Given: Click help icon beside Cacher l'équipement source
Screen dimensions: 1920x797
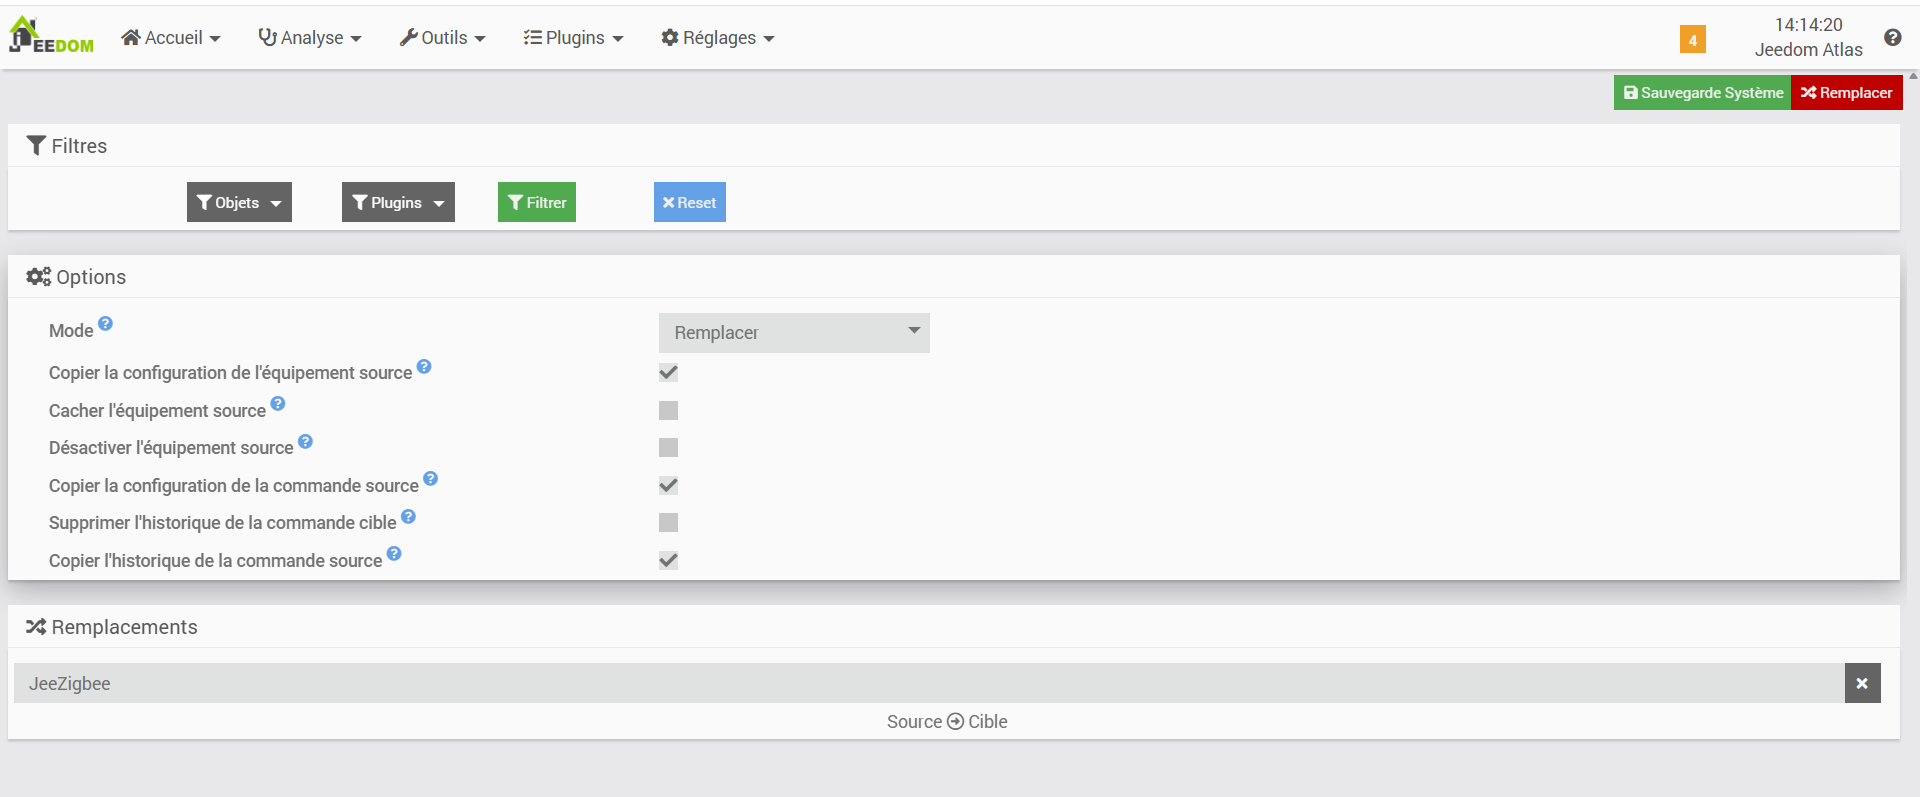Looking at the screenshot, I should (x=278, y=404).
